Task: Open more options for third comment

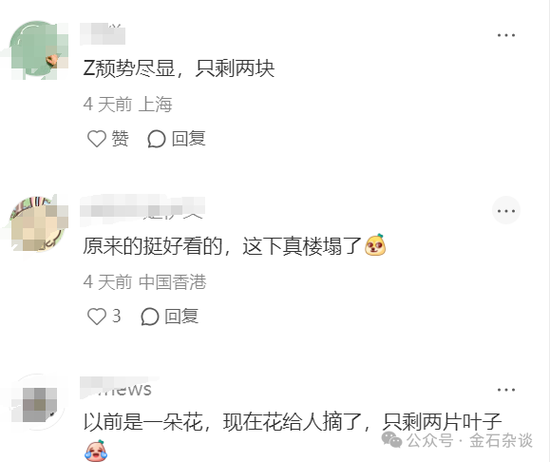Action: click(506, 390)
